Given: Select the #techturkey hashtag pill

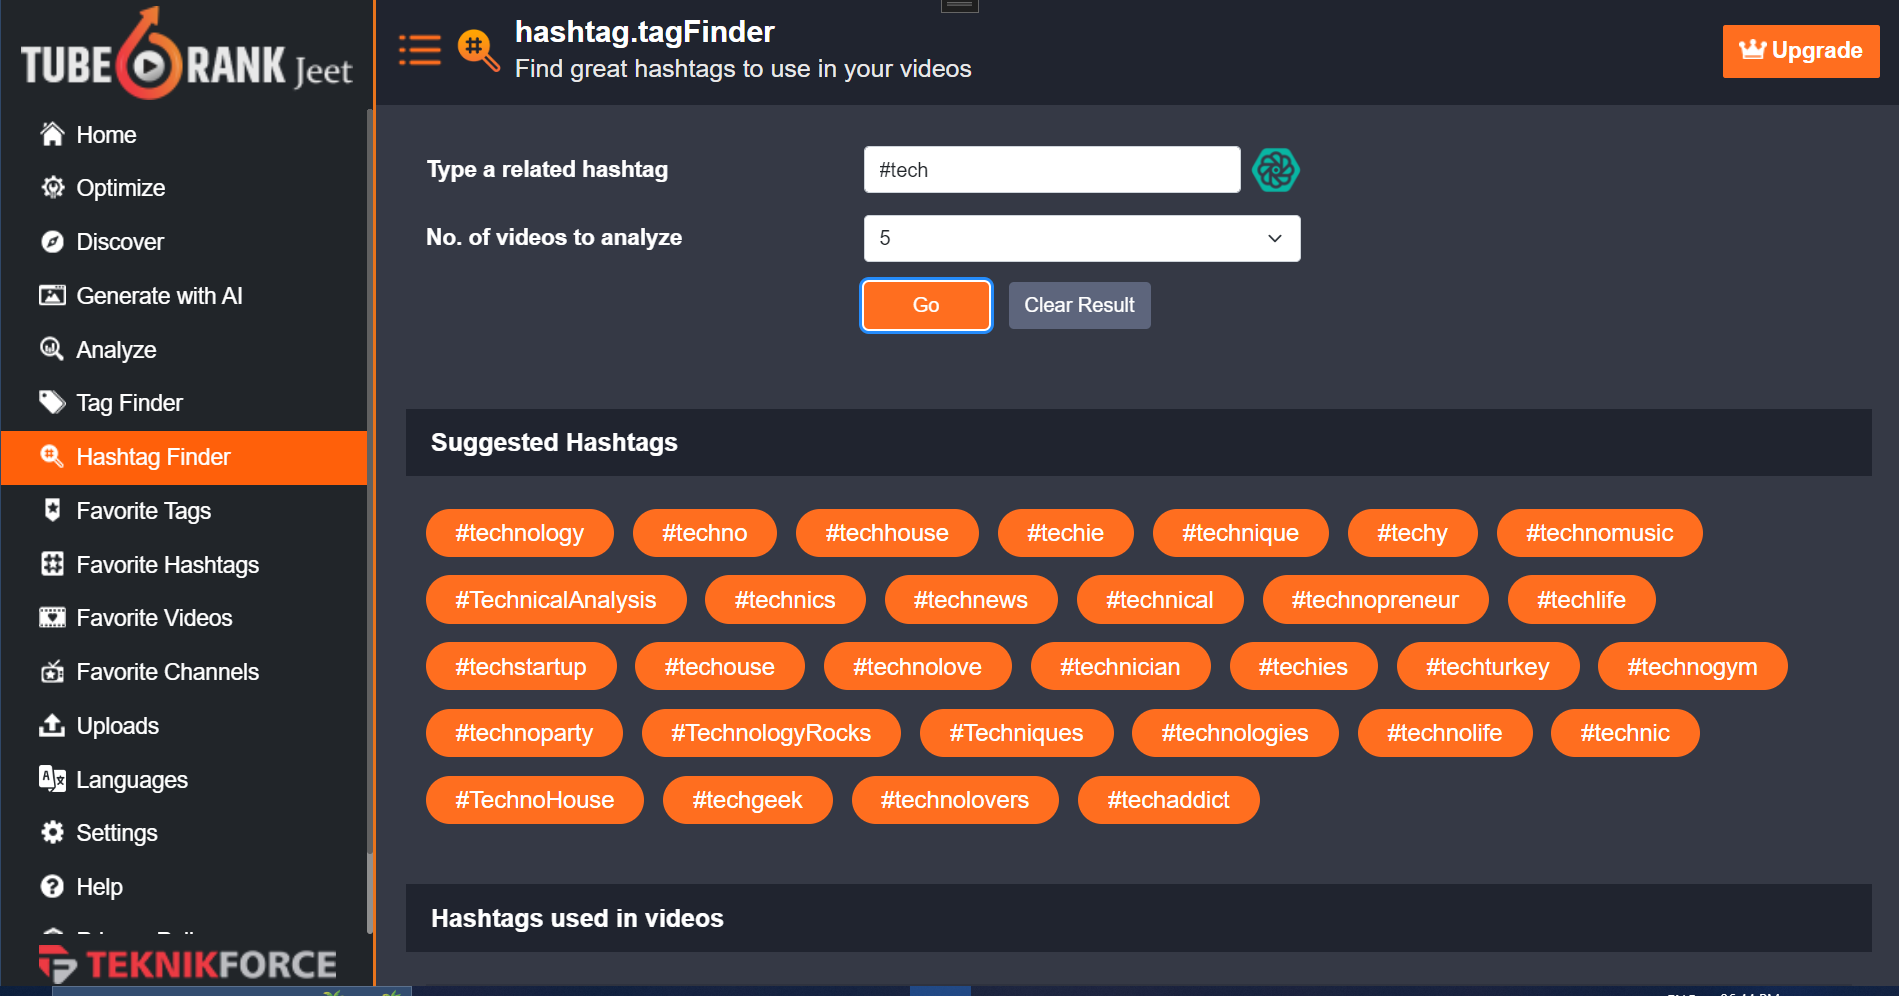Looking at the screenshot, I should [x=1488, y=667].
